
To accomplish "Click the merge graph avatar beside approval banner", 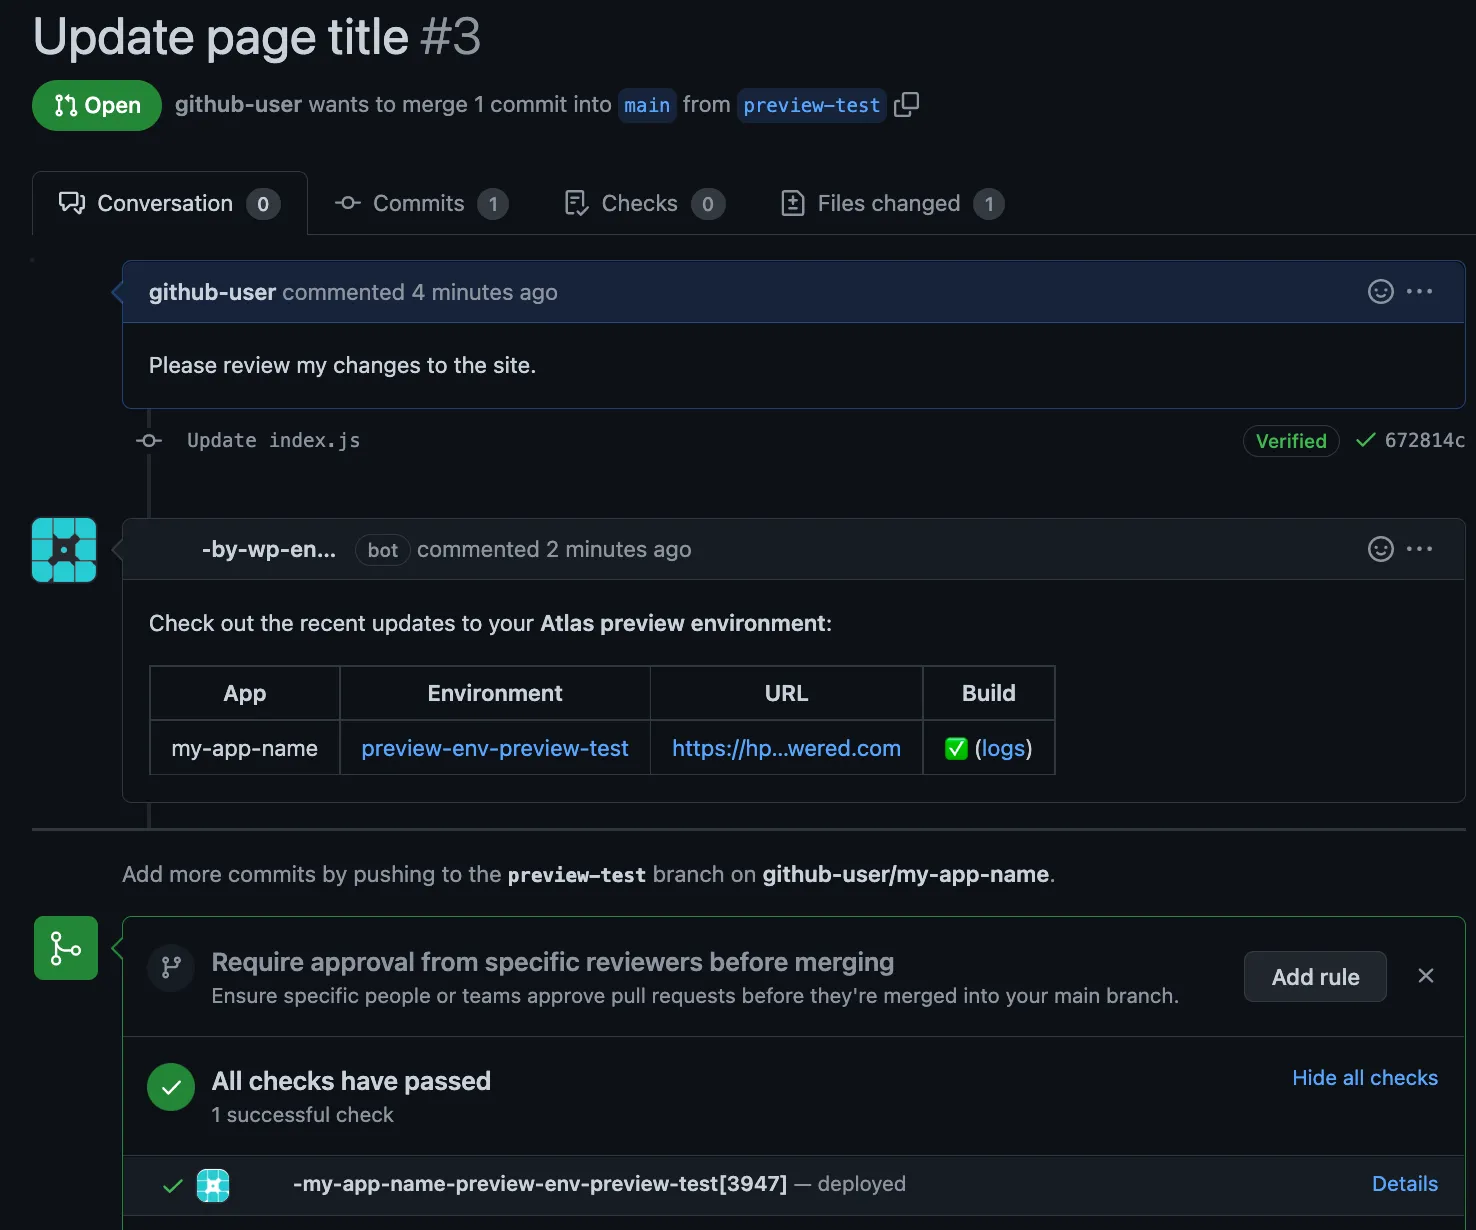I will pos(65,947).
